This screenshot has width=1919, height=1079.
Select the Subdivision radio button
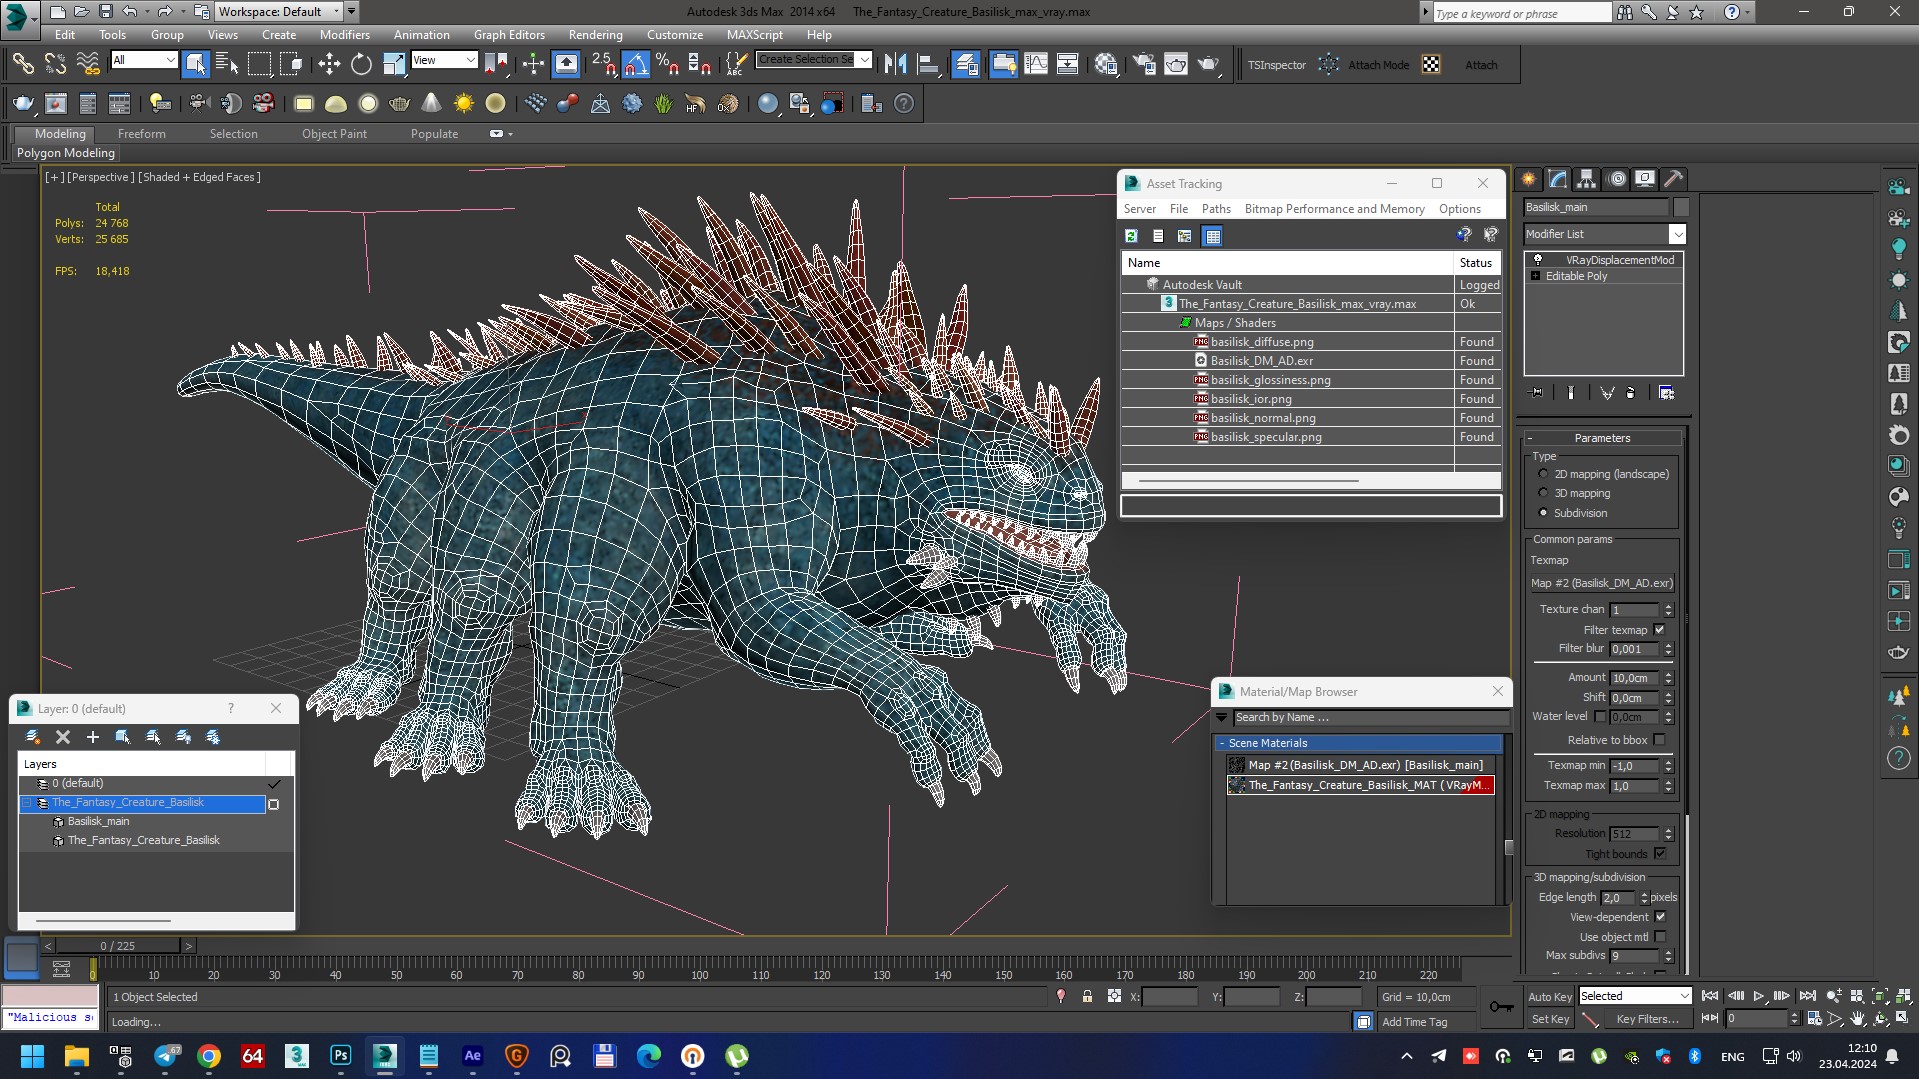[x=1543, y=513]
